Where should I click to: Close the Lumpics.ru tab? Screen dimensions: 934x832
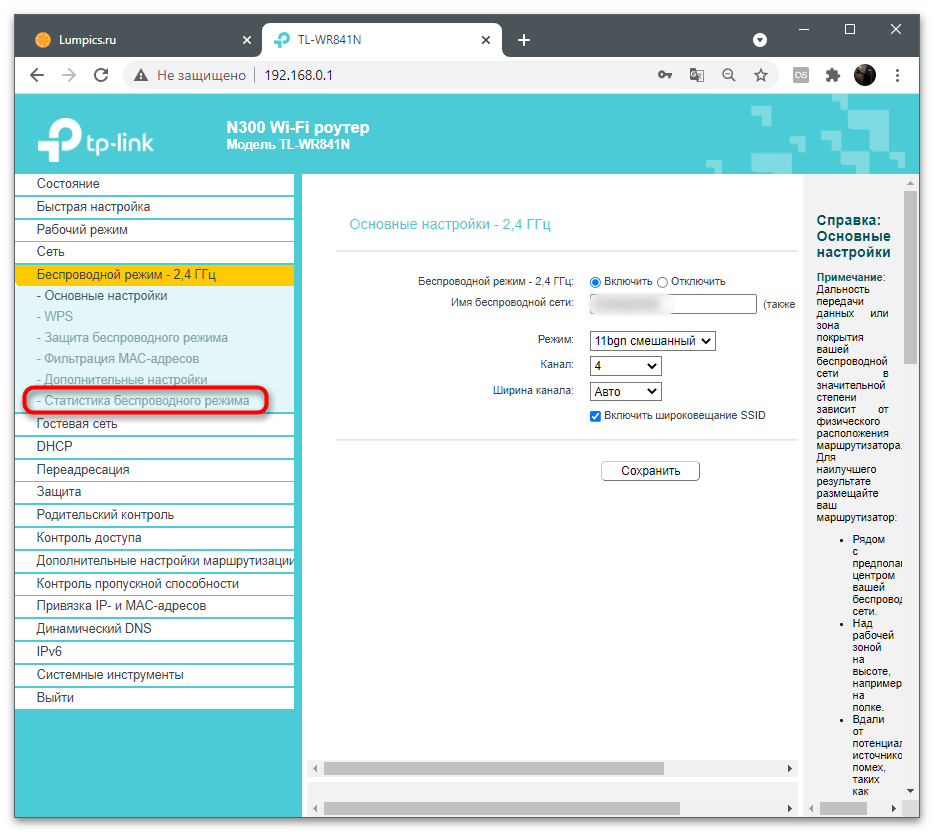[247, 40]
